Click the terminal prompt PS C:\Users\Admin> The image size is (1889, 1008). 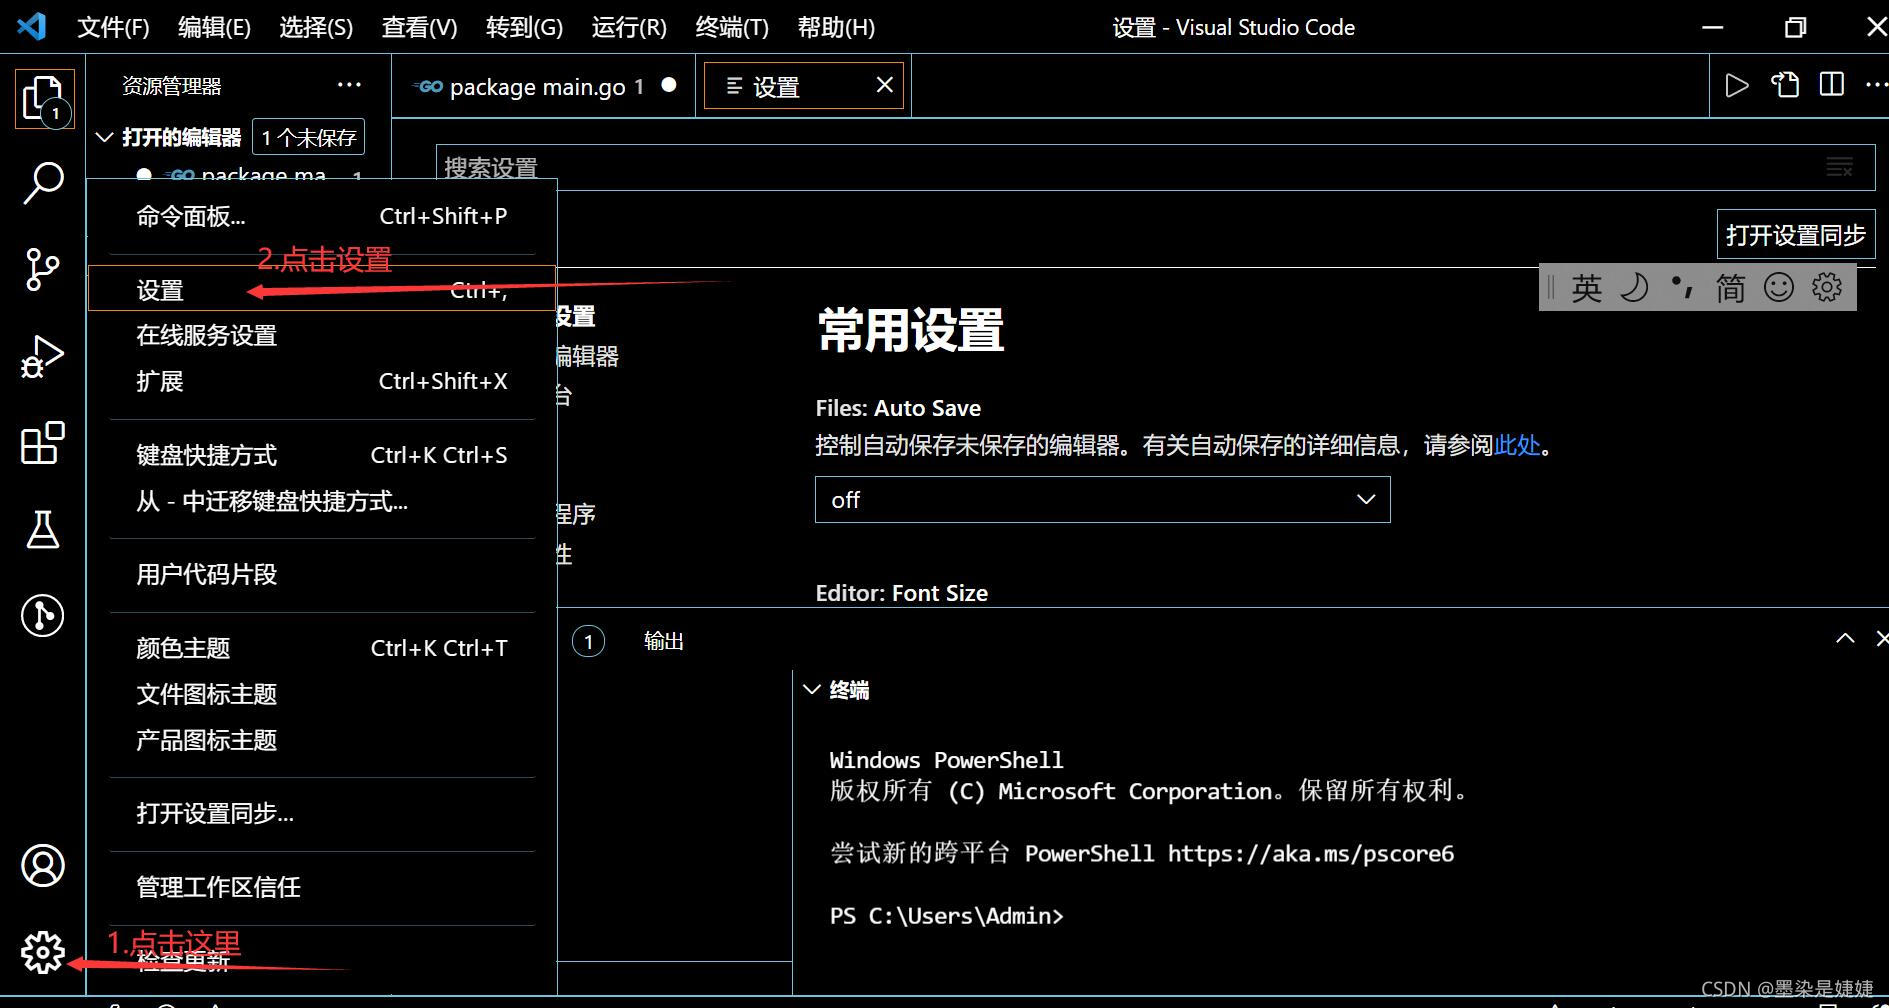[946, 916]
